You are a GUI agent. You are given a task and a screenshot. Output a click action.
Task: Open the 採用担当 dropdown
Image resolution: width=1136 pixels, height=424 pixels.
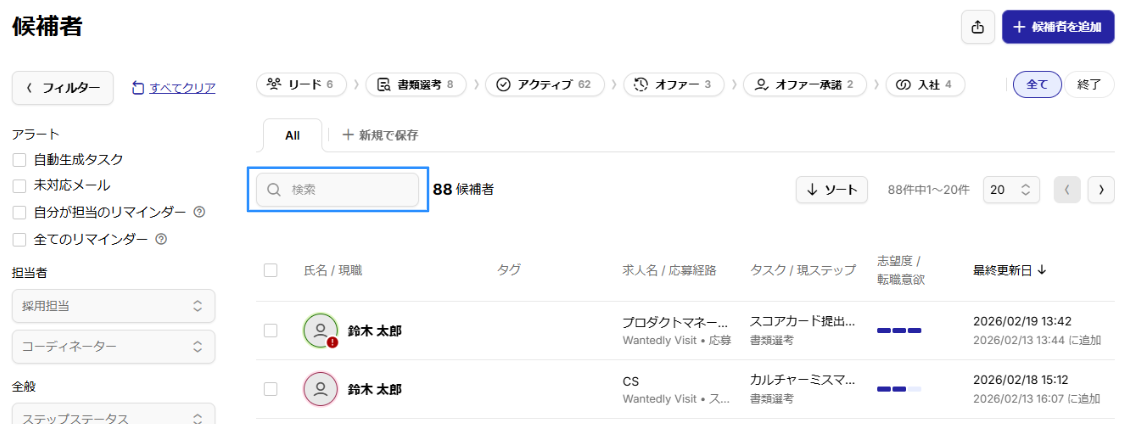113,306
